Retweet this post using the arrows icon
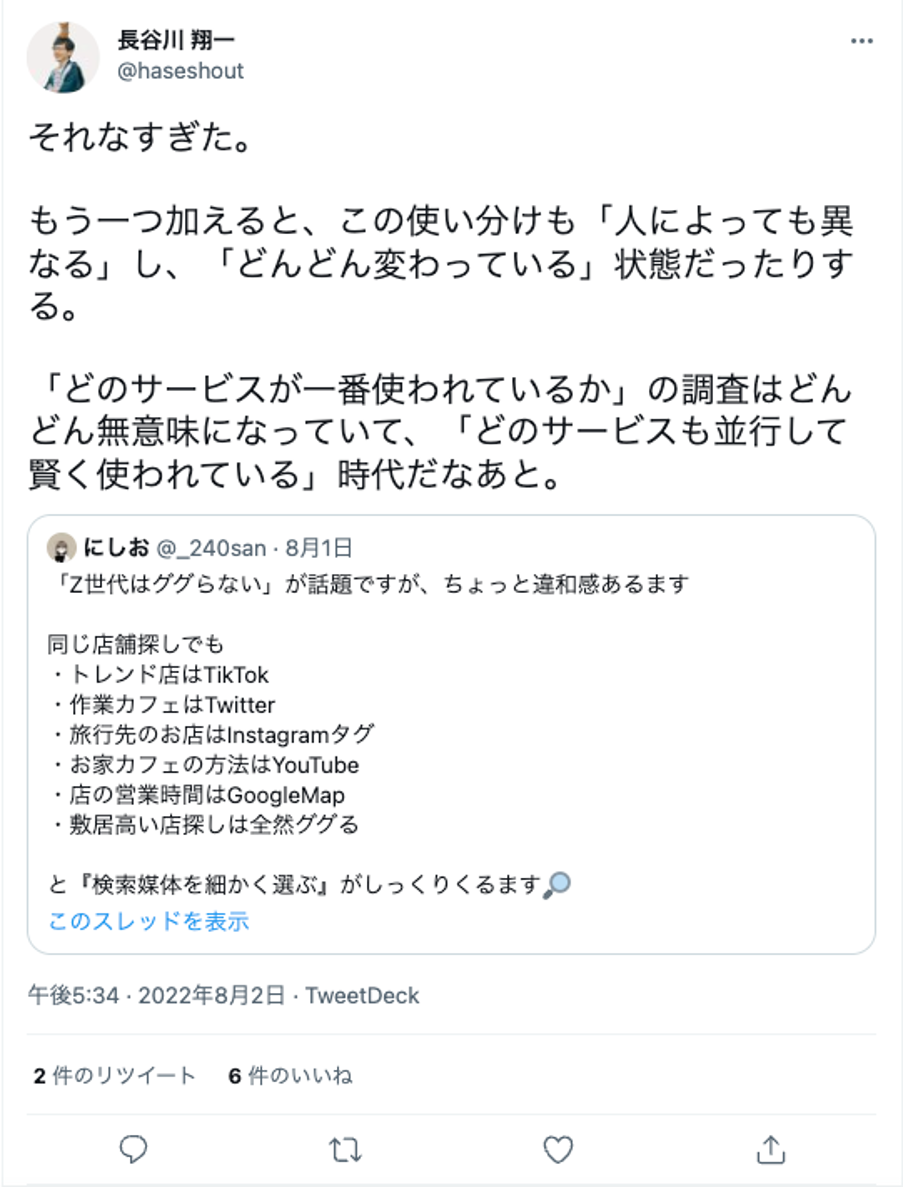This screenshot has width=904, height=1188. click(345, 1149)
